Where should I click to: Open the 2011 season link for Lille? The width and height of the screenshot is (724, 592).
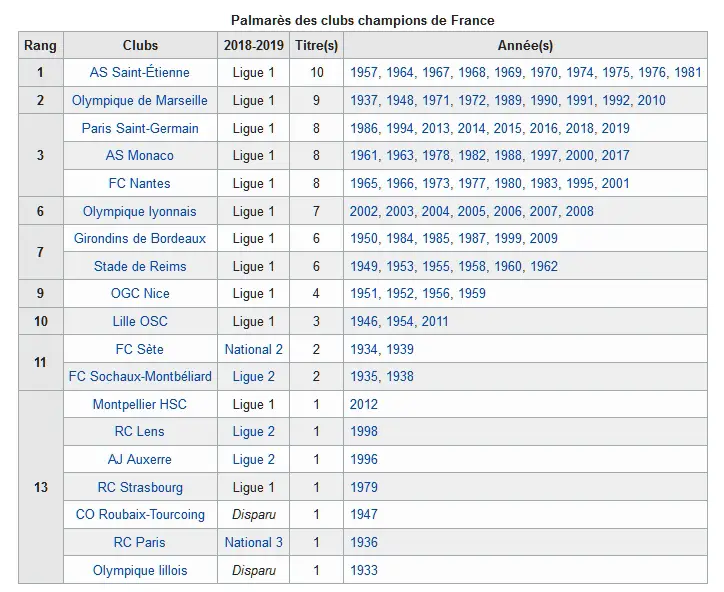point(435,321)
